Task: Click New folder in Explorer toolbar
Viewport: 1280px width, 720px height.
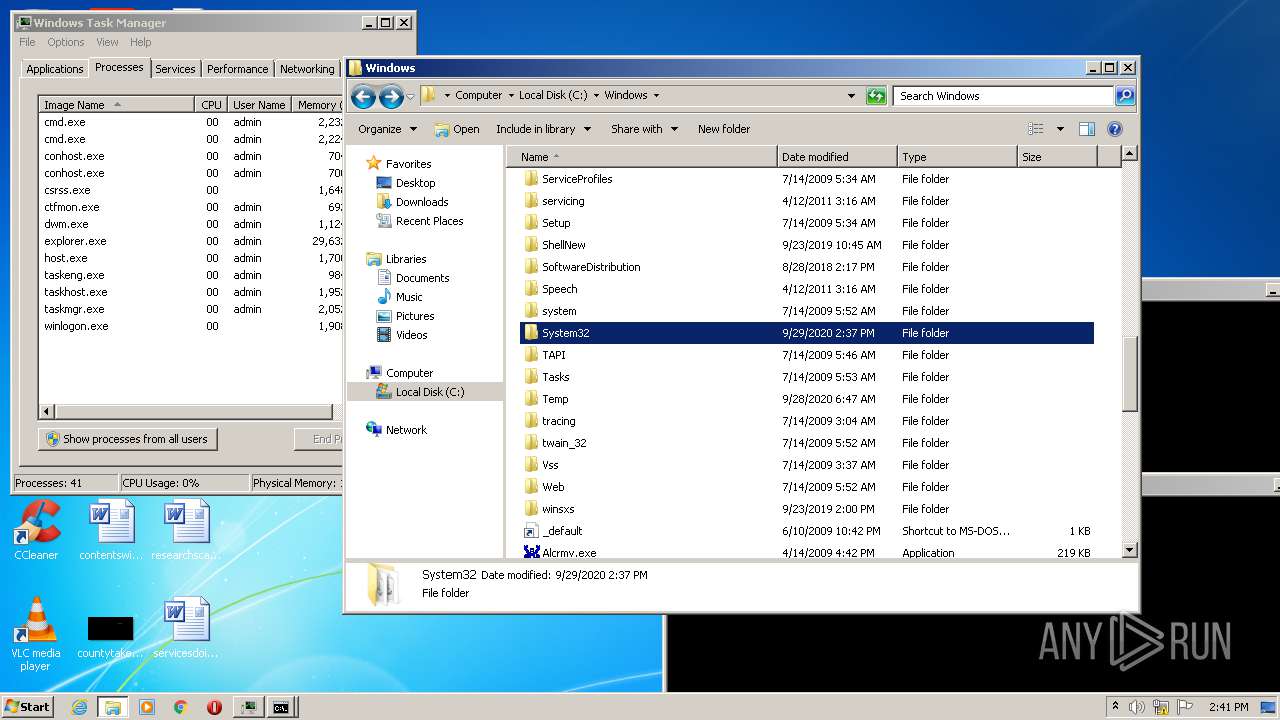Action: point(724,129)
